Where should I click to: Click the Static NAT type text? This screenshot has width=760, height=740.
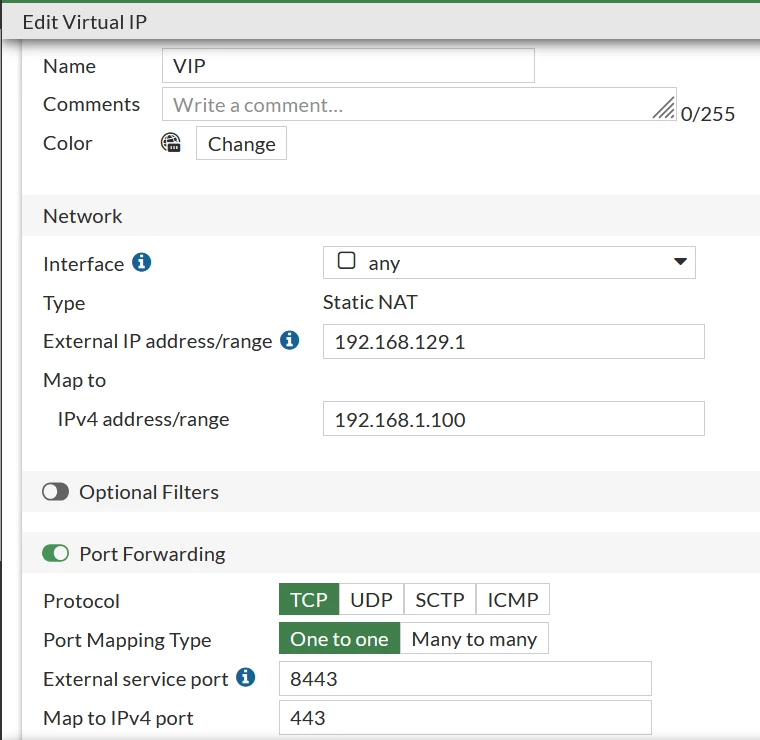tap(370, 302)
